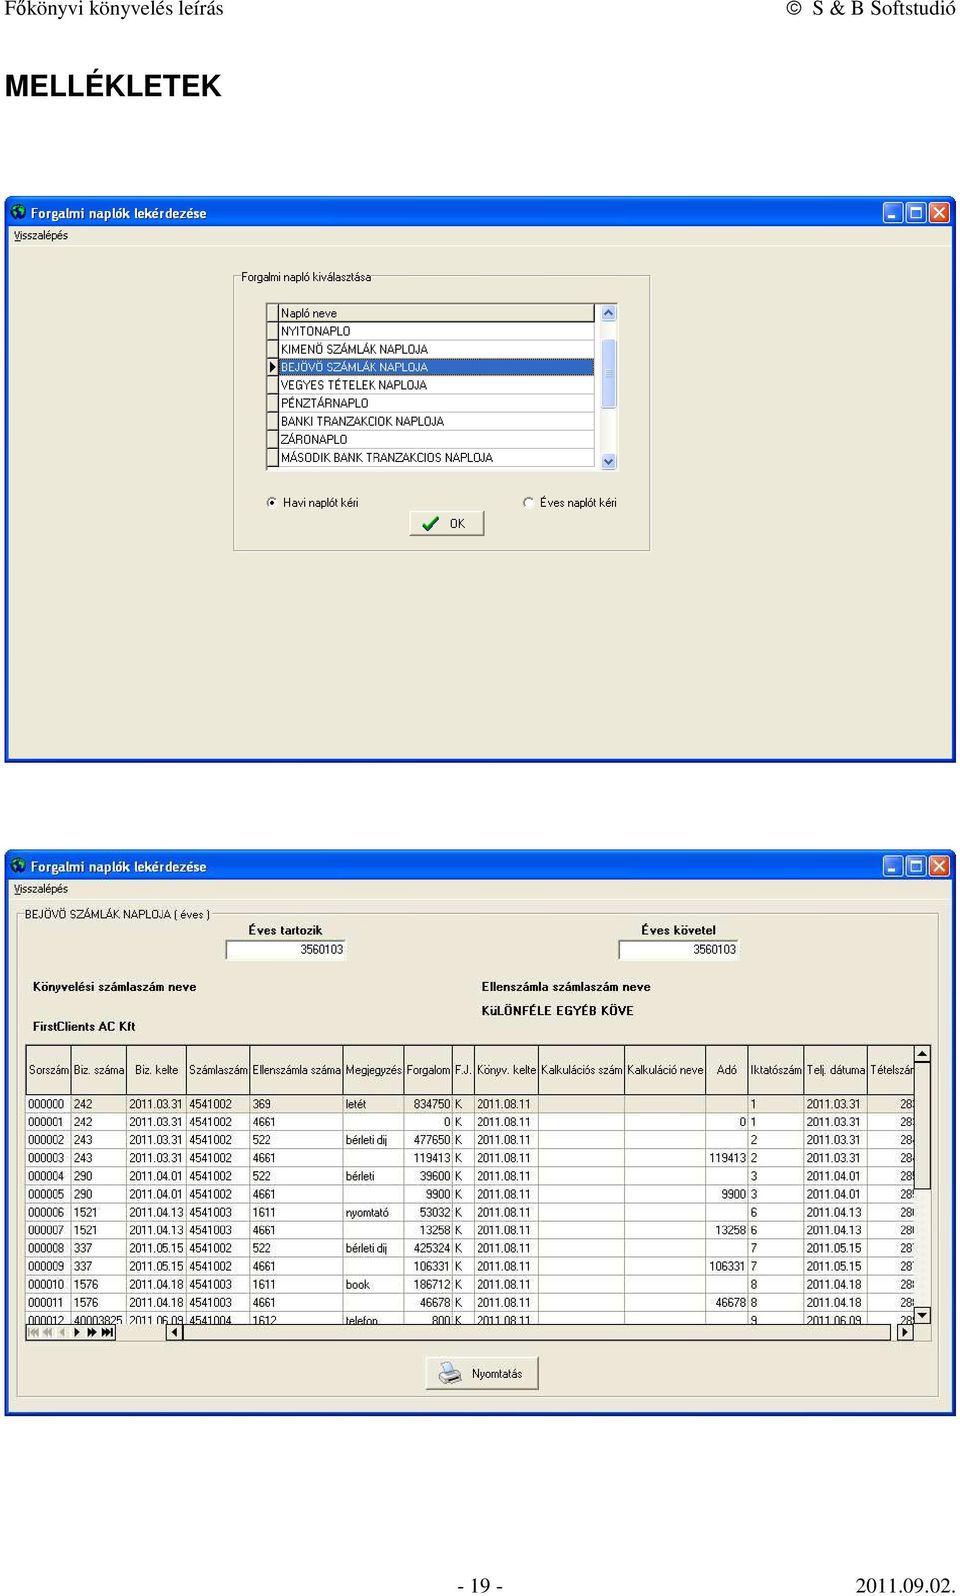Select the highlighted BEJÖVŐ SZÁMLÁK NAPLÓJA list row
This screenshot has height=1596, width=960.
click(436, 367)
